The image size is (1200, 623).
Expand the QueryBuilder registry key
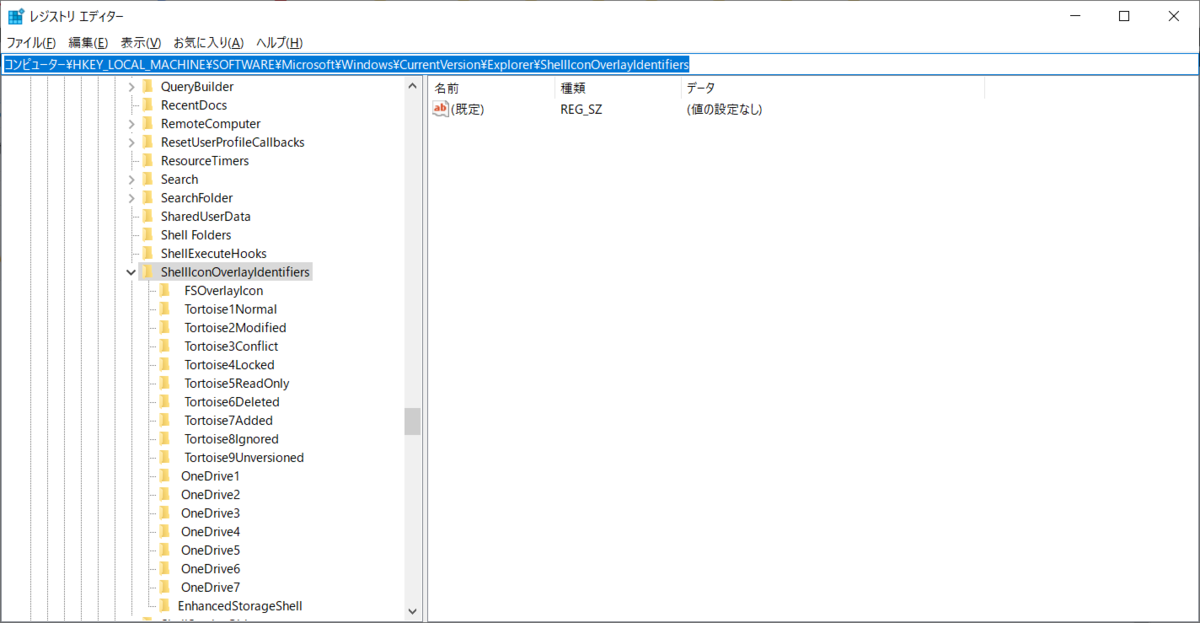pyautogui.click(x=131, y=86)
